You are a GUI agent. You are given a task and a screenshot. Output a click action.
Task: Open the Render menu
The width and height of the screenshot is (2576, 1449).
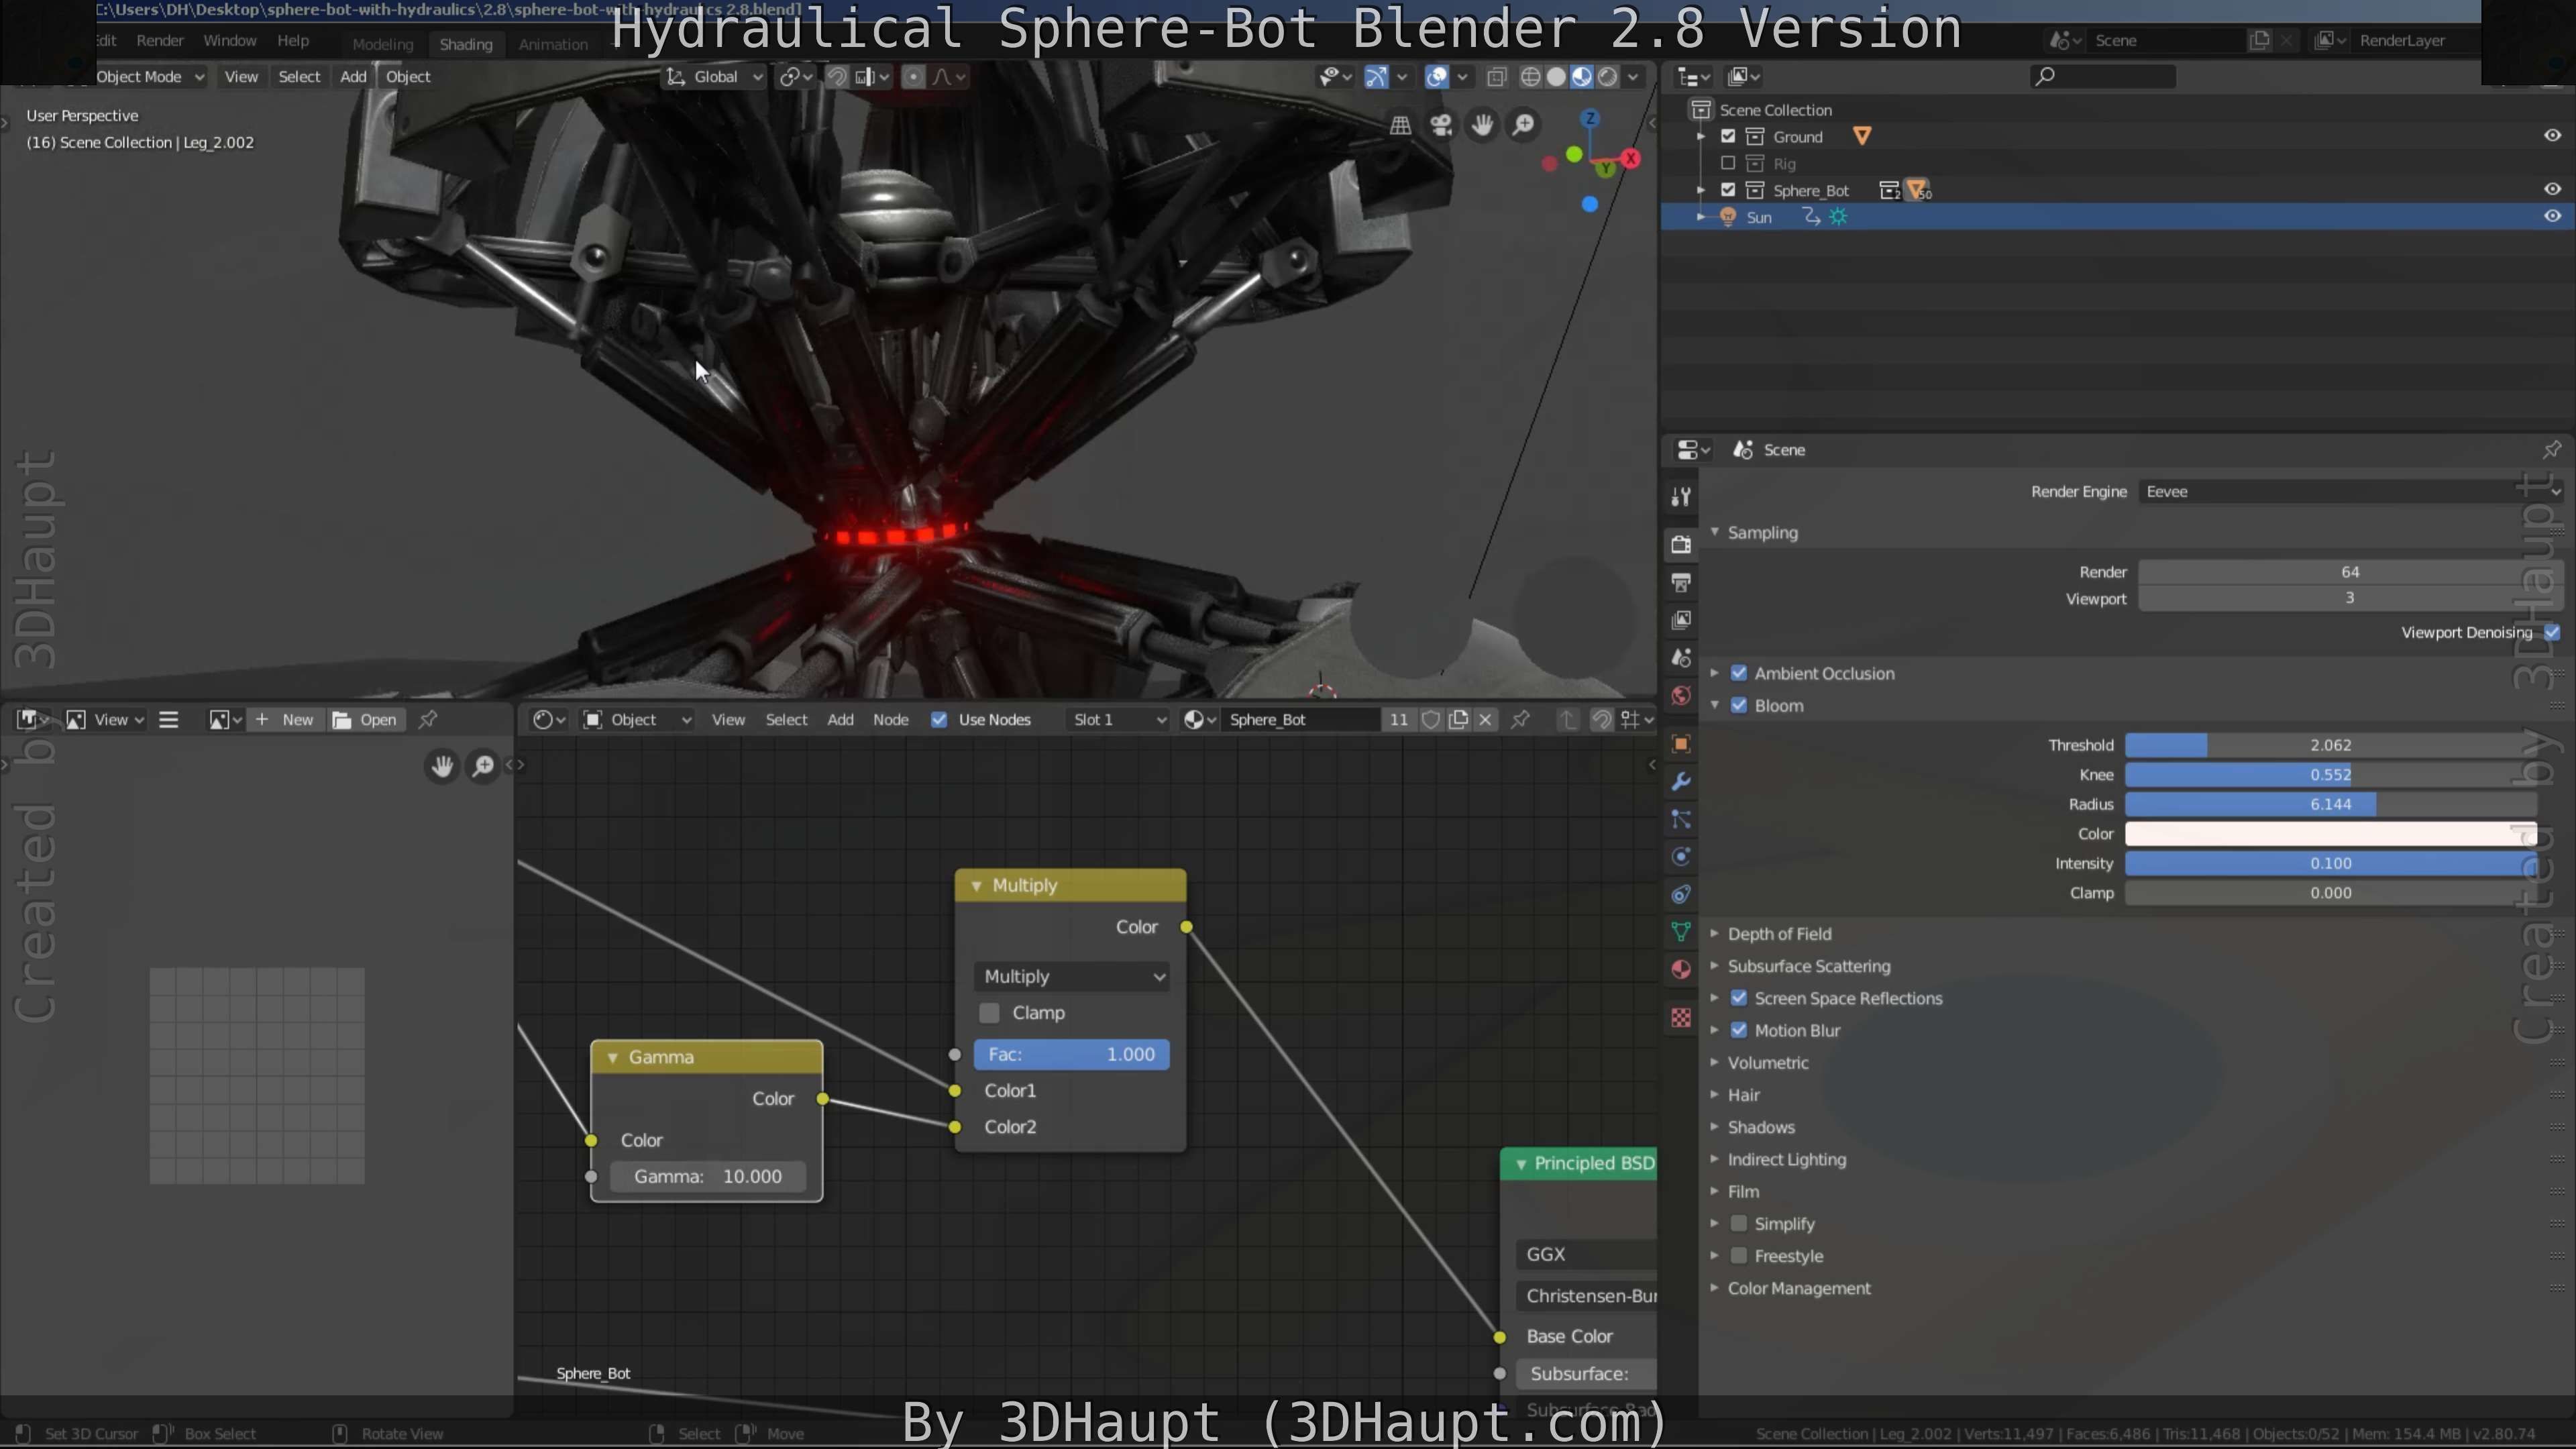(160, 41)
